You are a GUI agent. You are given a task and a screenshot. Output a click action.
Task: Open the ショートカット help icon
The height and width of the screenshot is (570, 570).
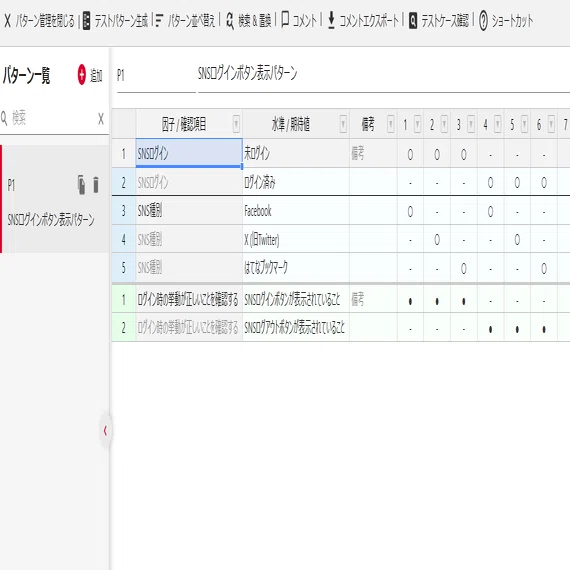pyautogui.click(x=483, y=21)
